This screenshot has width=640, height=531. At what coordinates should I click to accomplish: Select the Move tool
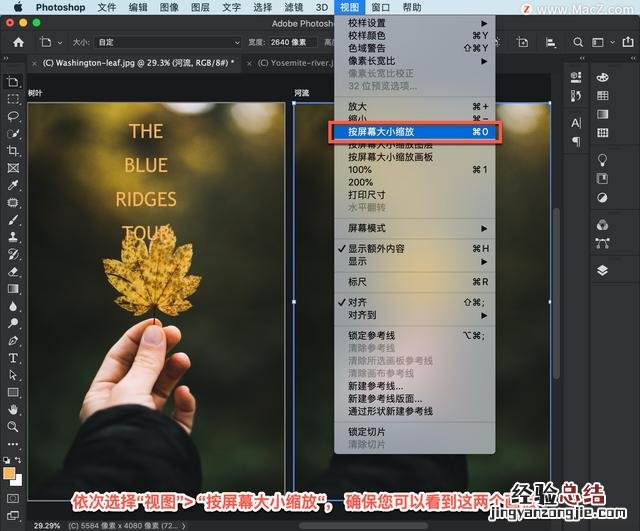point(13,82)
